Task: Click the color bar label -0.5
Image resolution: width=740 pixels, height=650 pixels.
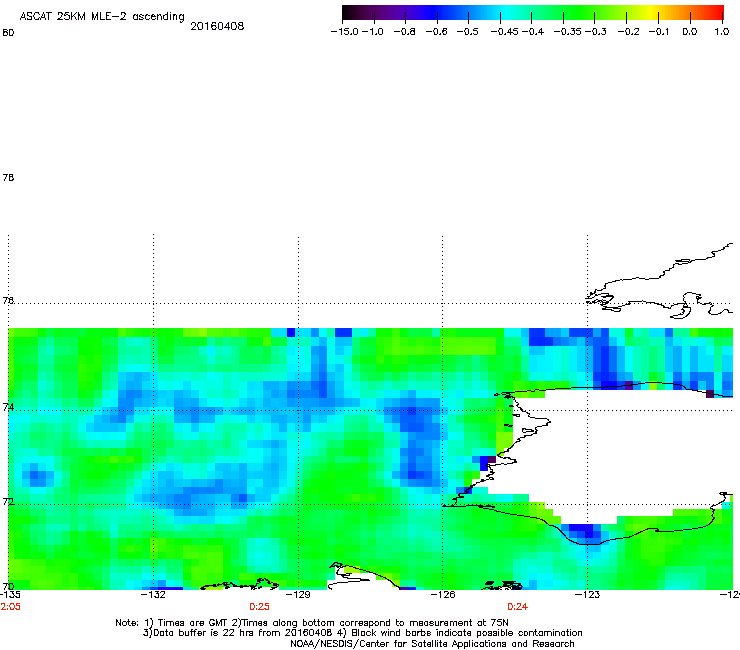Action: coord(468,32)
